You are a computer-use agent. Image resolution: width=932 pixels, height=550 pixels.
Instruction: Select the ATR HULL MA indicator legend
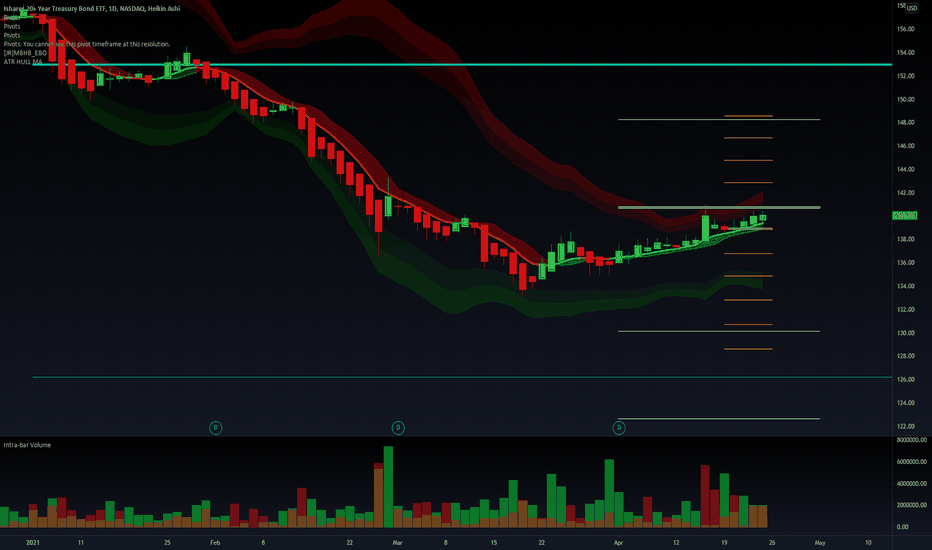tap(23, 62)
